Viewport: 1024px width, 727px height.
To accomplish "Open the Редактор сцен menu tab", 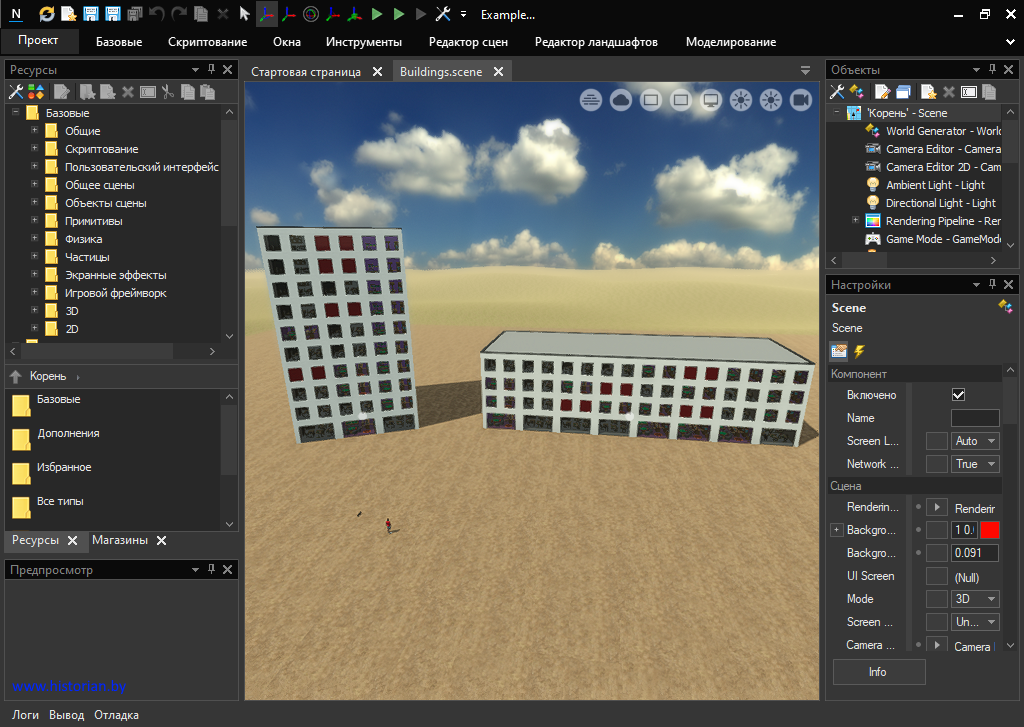I will click(x=468, y=42).
